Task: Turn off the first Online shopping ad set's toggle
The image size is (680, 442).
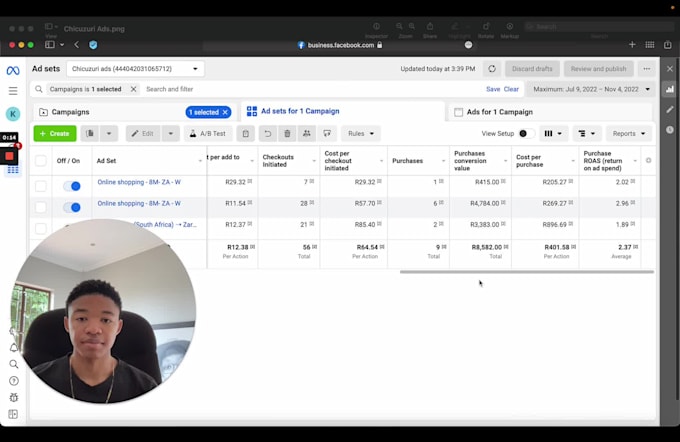Action: click(72, 186)
